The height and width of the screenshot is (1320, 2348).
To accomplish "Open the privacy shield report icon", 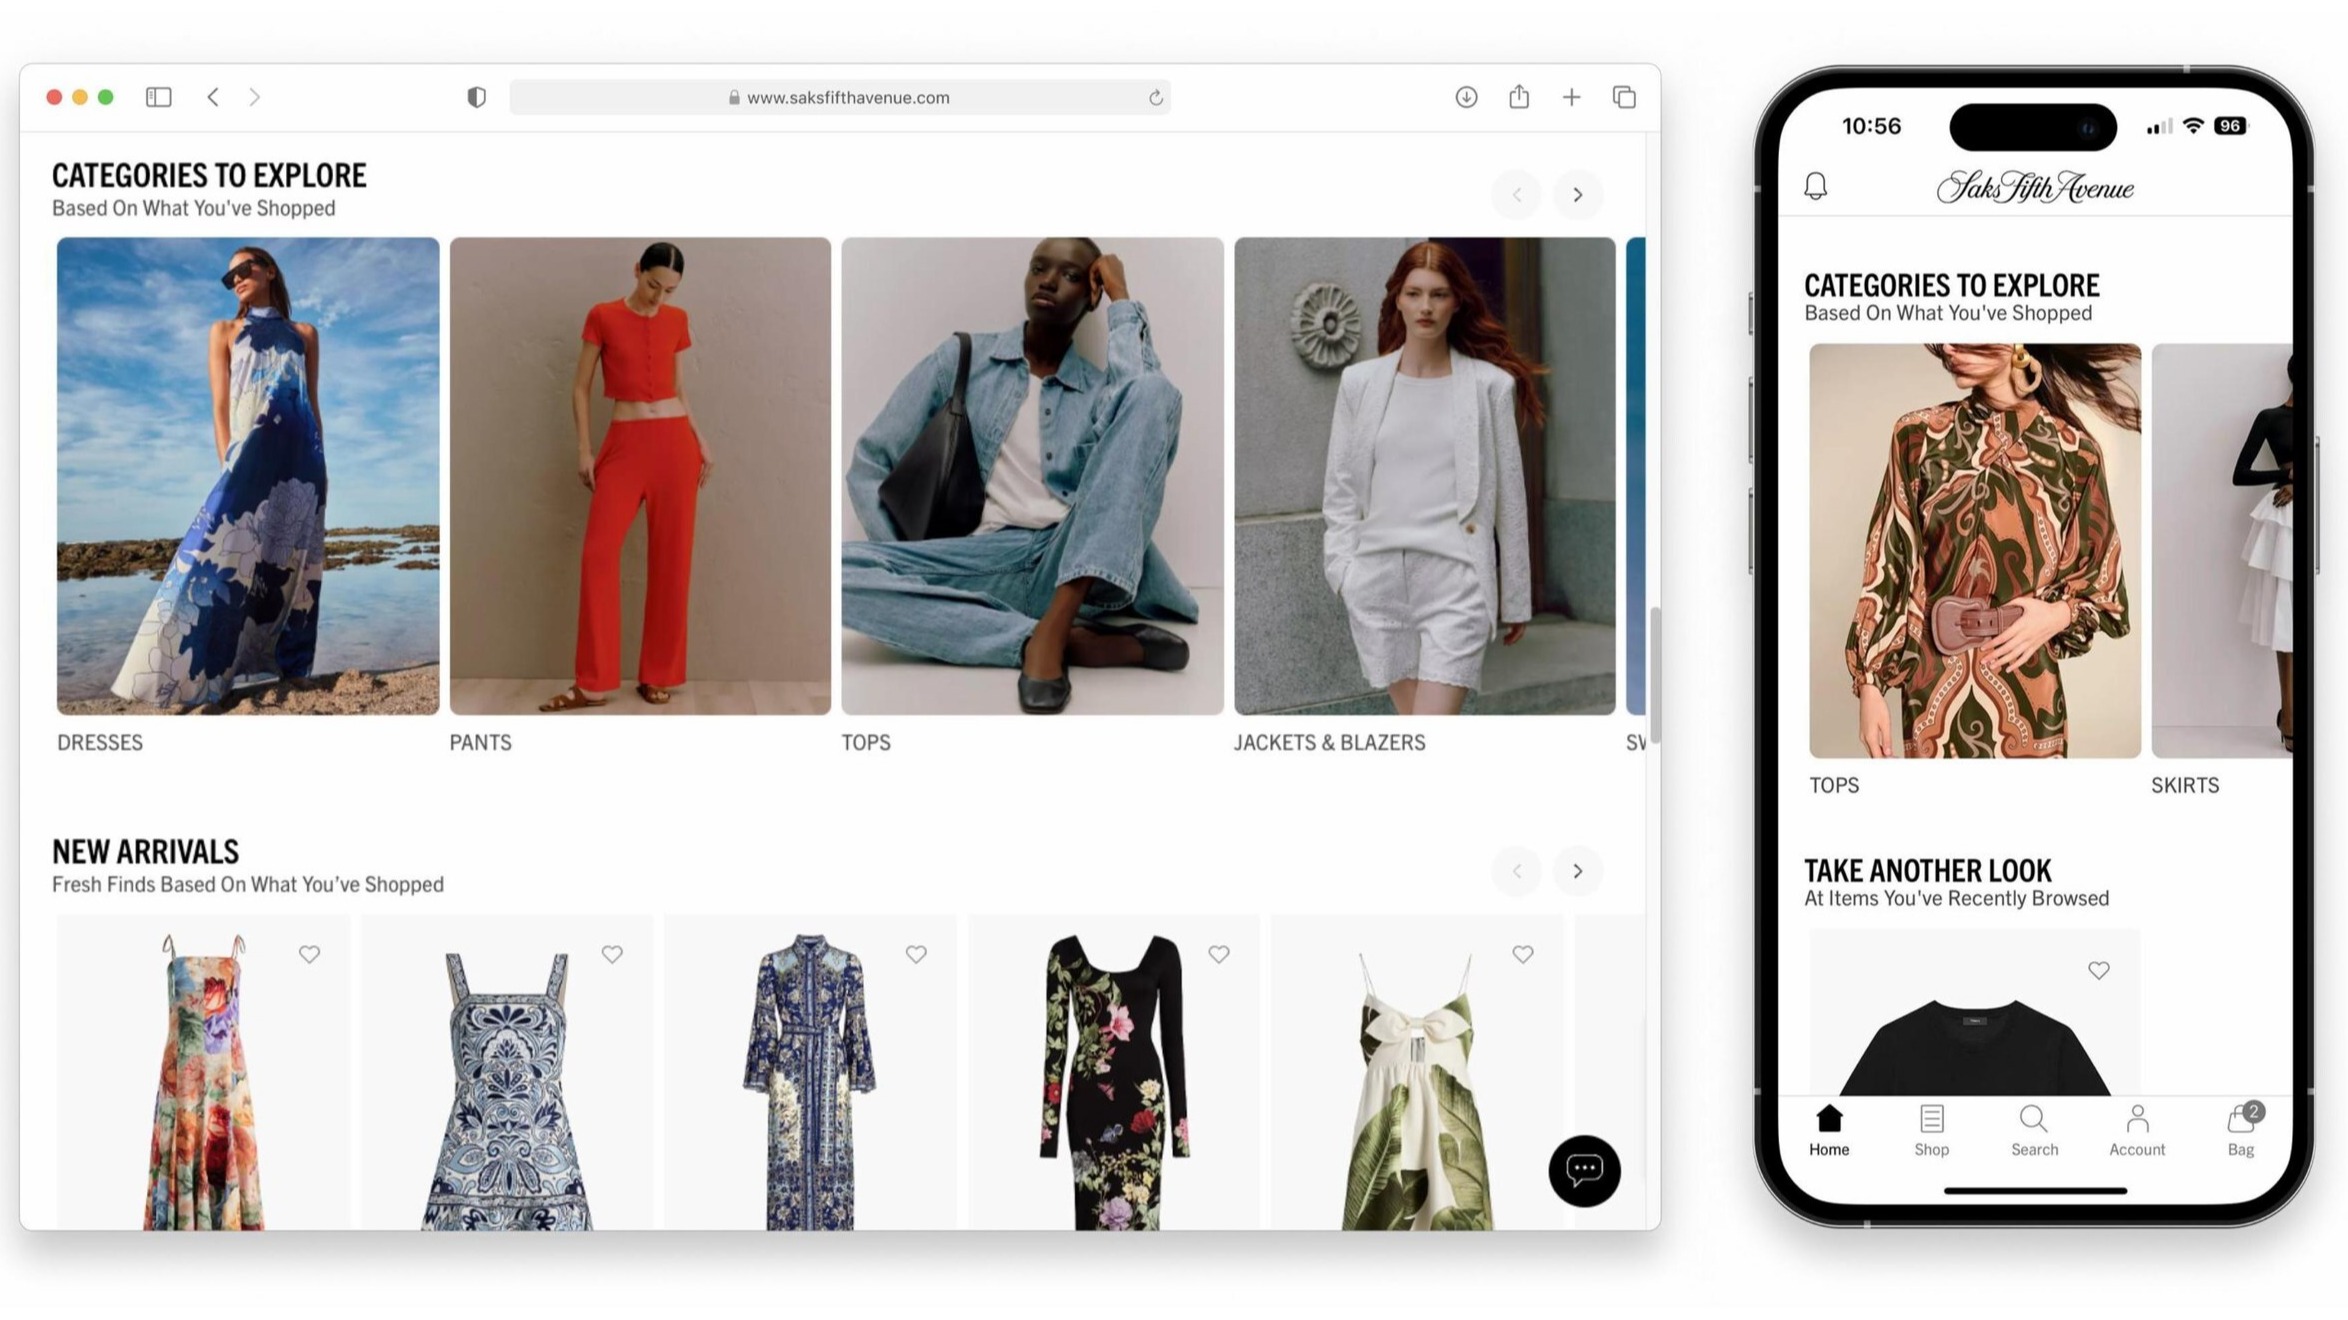I will pyautogui.click(x=476, y=97).
